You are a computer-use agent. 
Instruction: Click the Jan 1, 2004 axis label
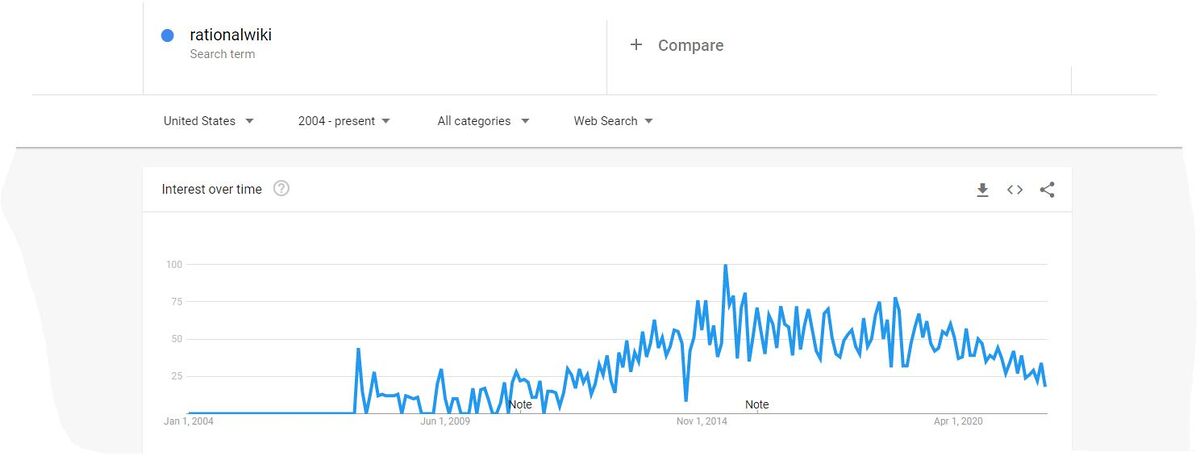(189, 422)
